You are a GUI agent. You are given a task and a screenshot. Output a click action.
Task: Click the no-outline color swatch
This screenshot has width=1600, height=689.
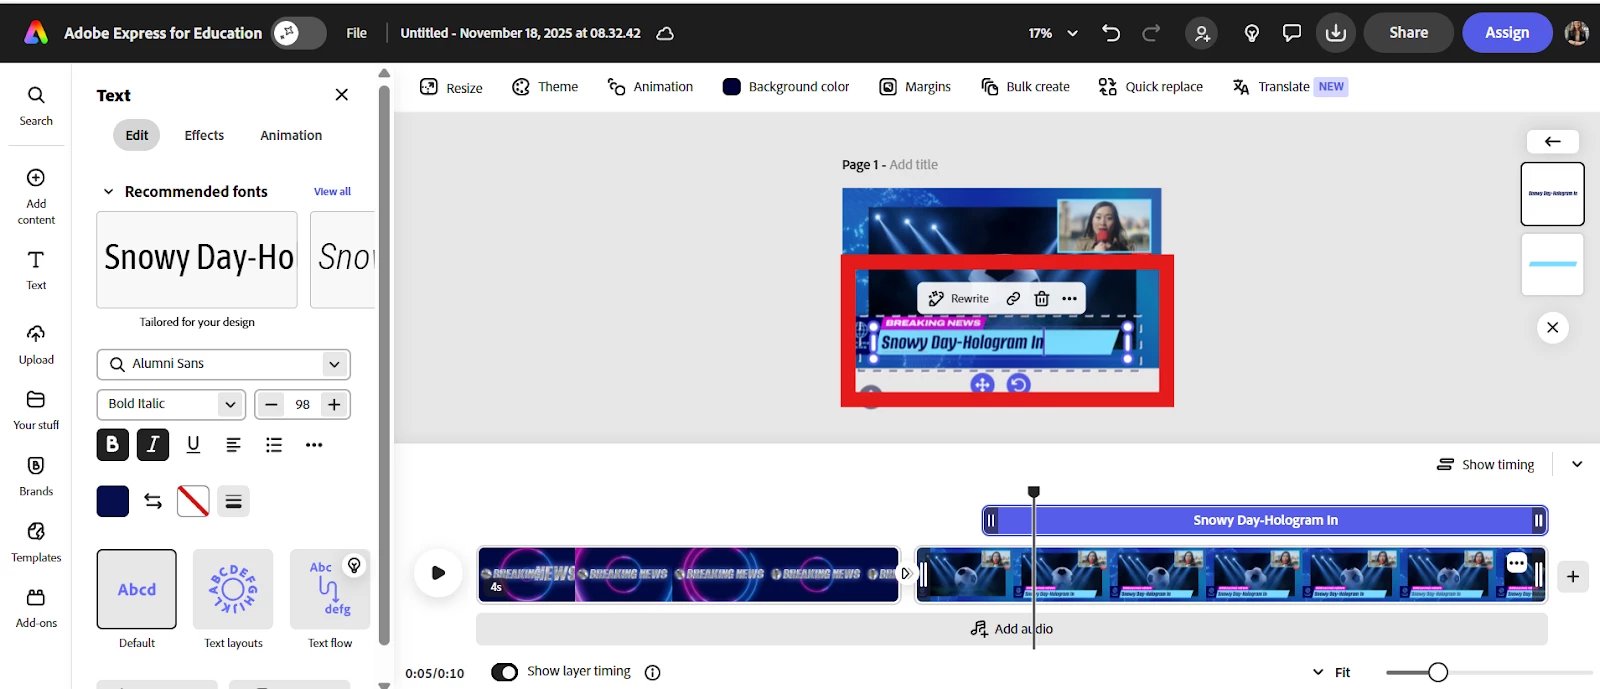coord(193,501)
